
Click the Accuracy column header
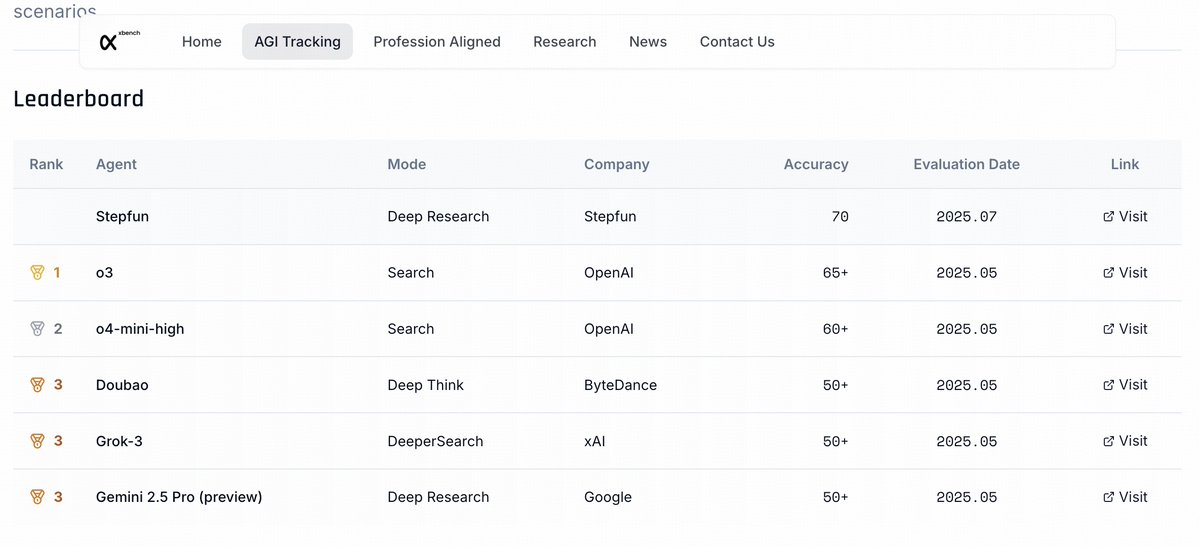pyautogui.click(x=816, y=164)
